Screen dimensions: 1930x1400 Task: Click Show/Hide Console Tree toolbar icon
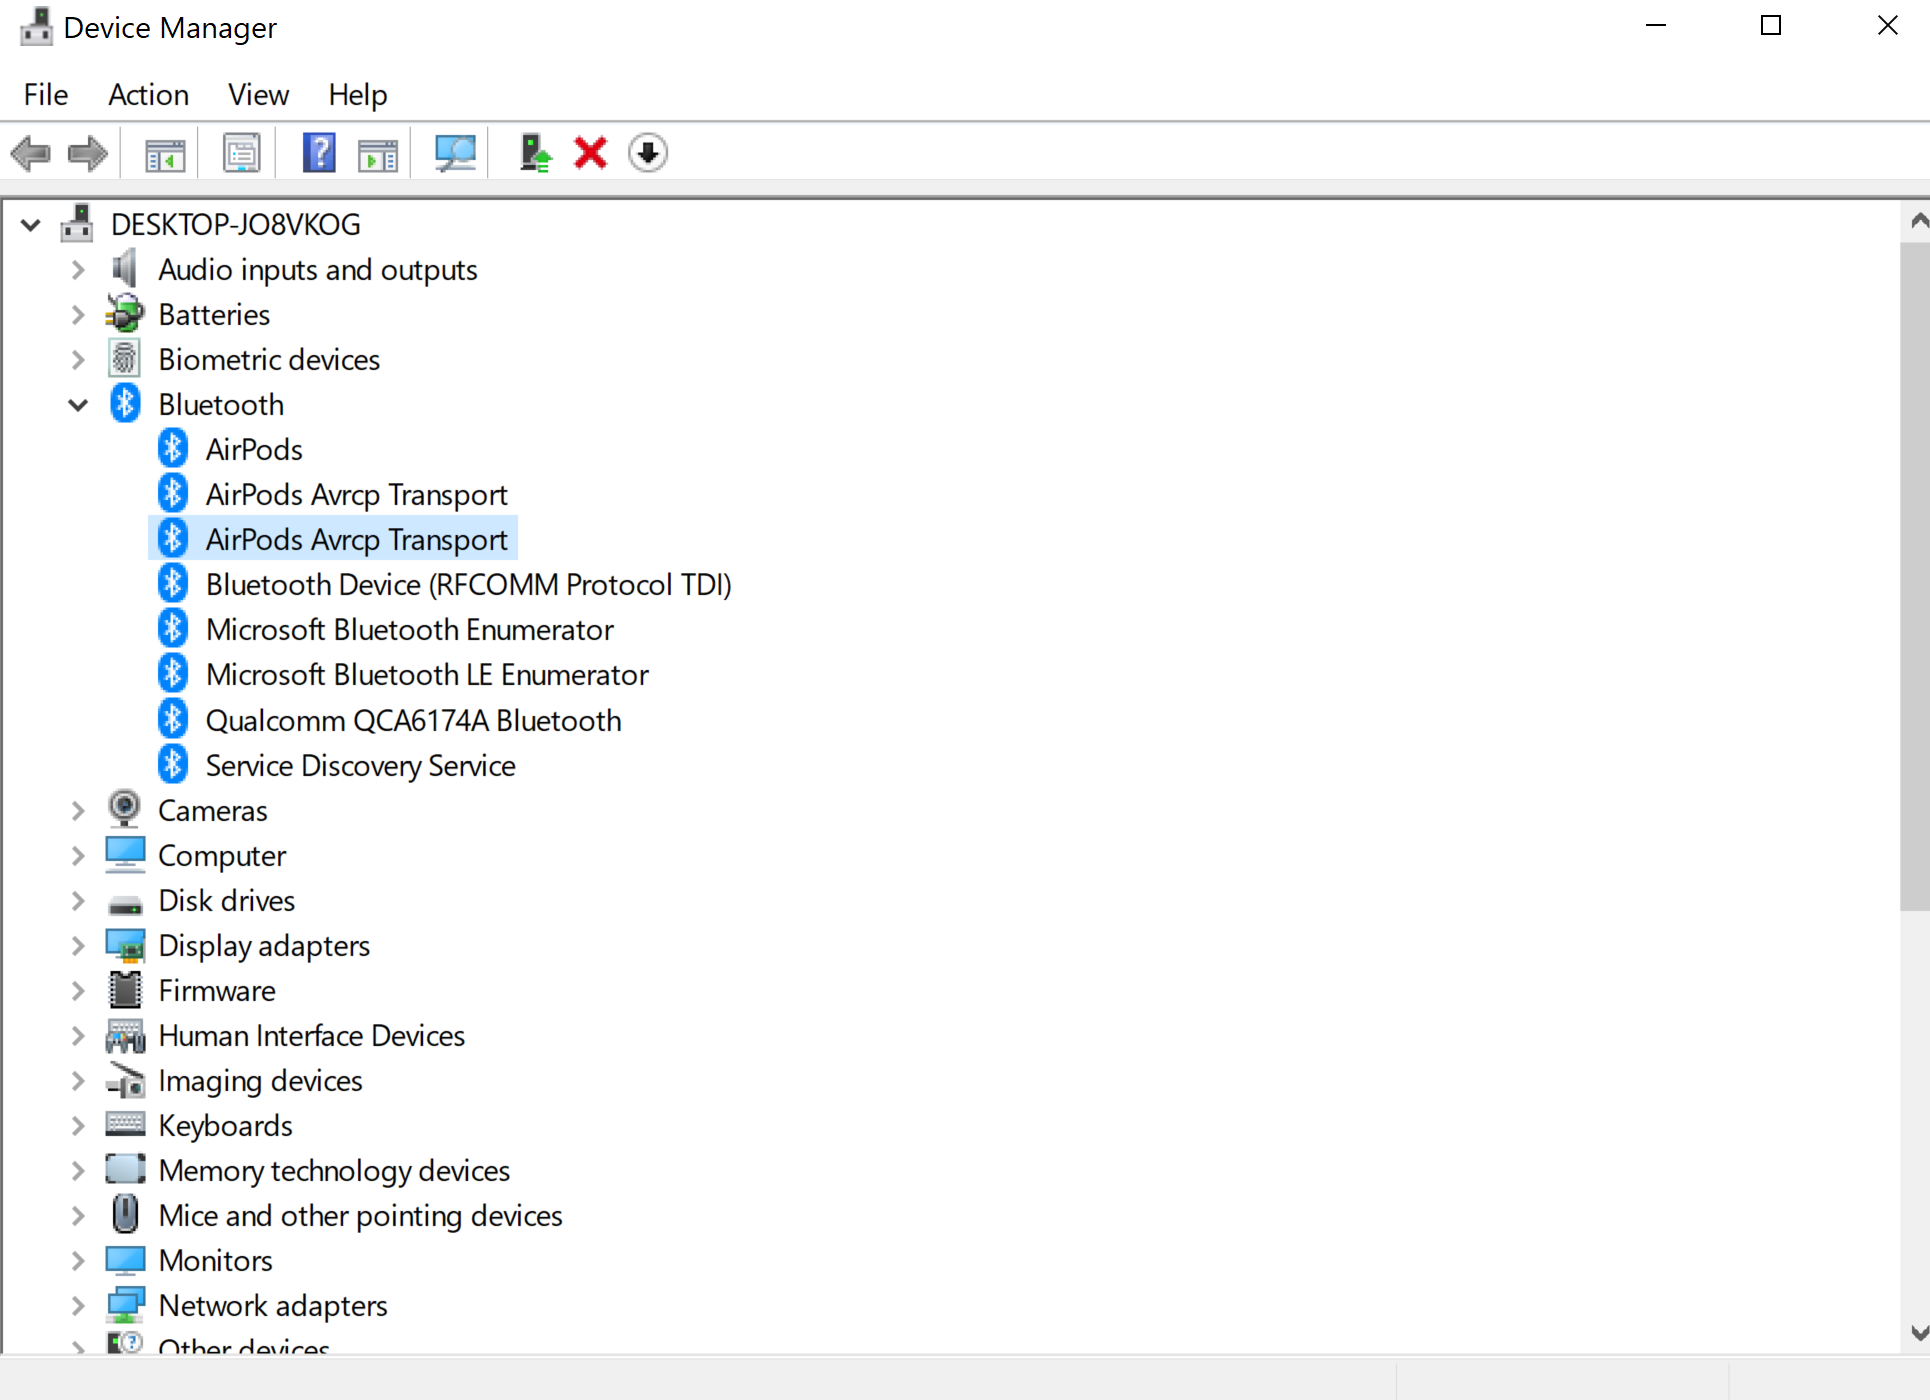165,154
